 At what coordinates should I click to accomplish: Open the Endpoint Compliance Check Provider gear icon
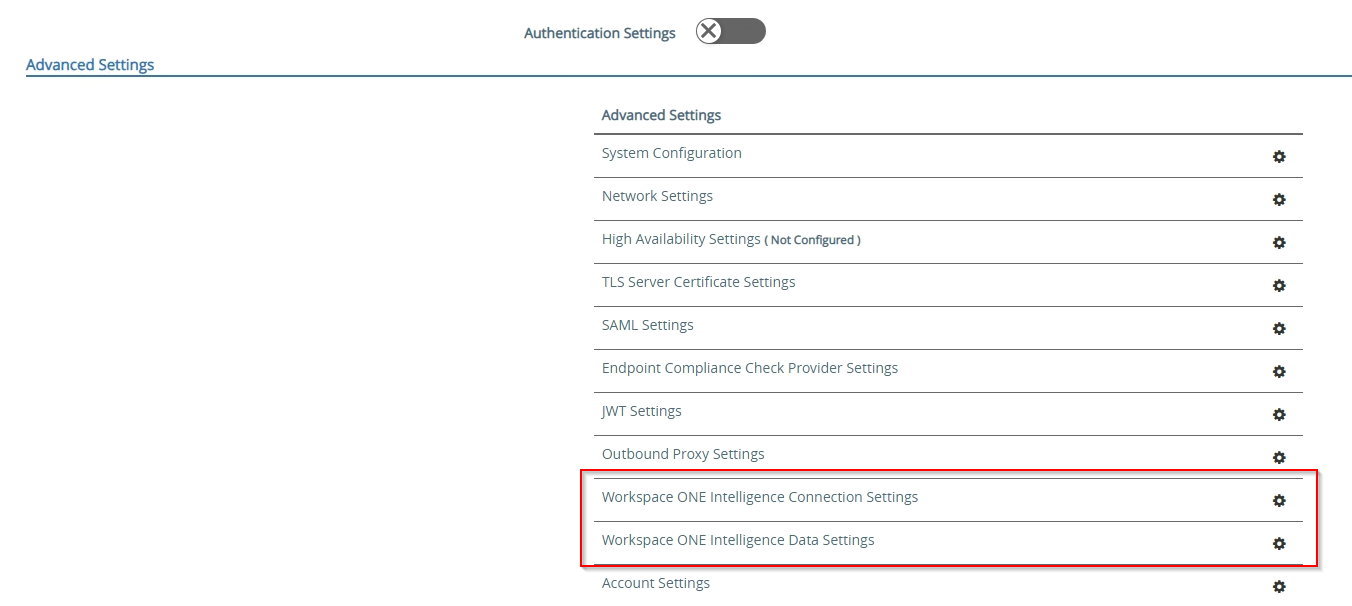coord(1279,371)
